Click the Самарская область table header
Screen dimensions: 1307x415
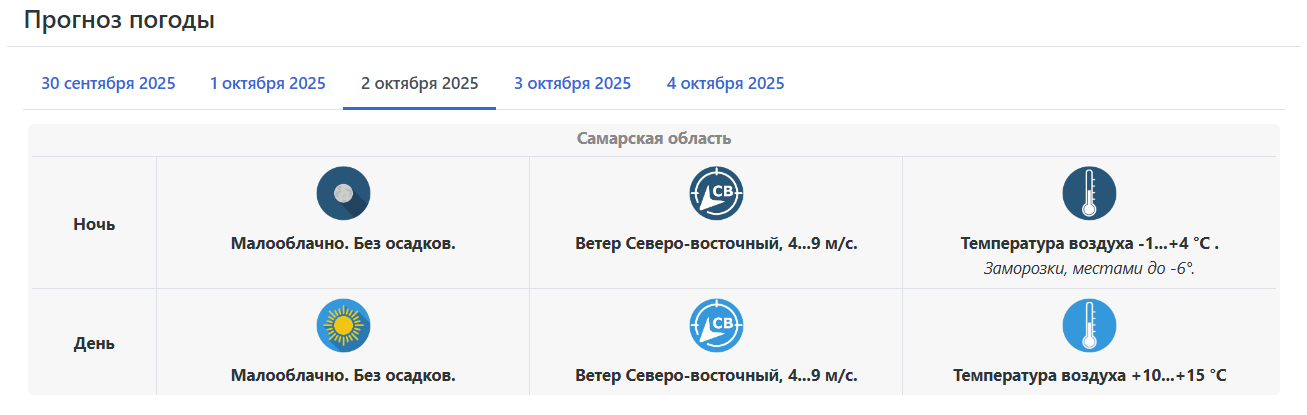tap(654, 138)
